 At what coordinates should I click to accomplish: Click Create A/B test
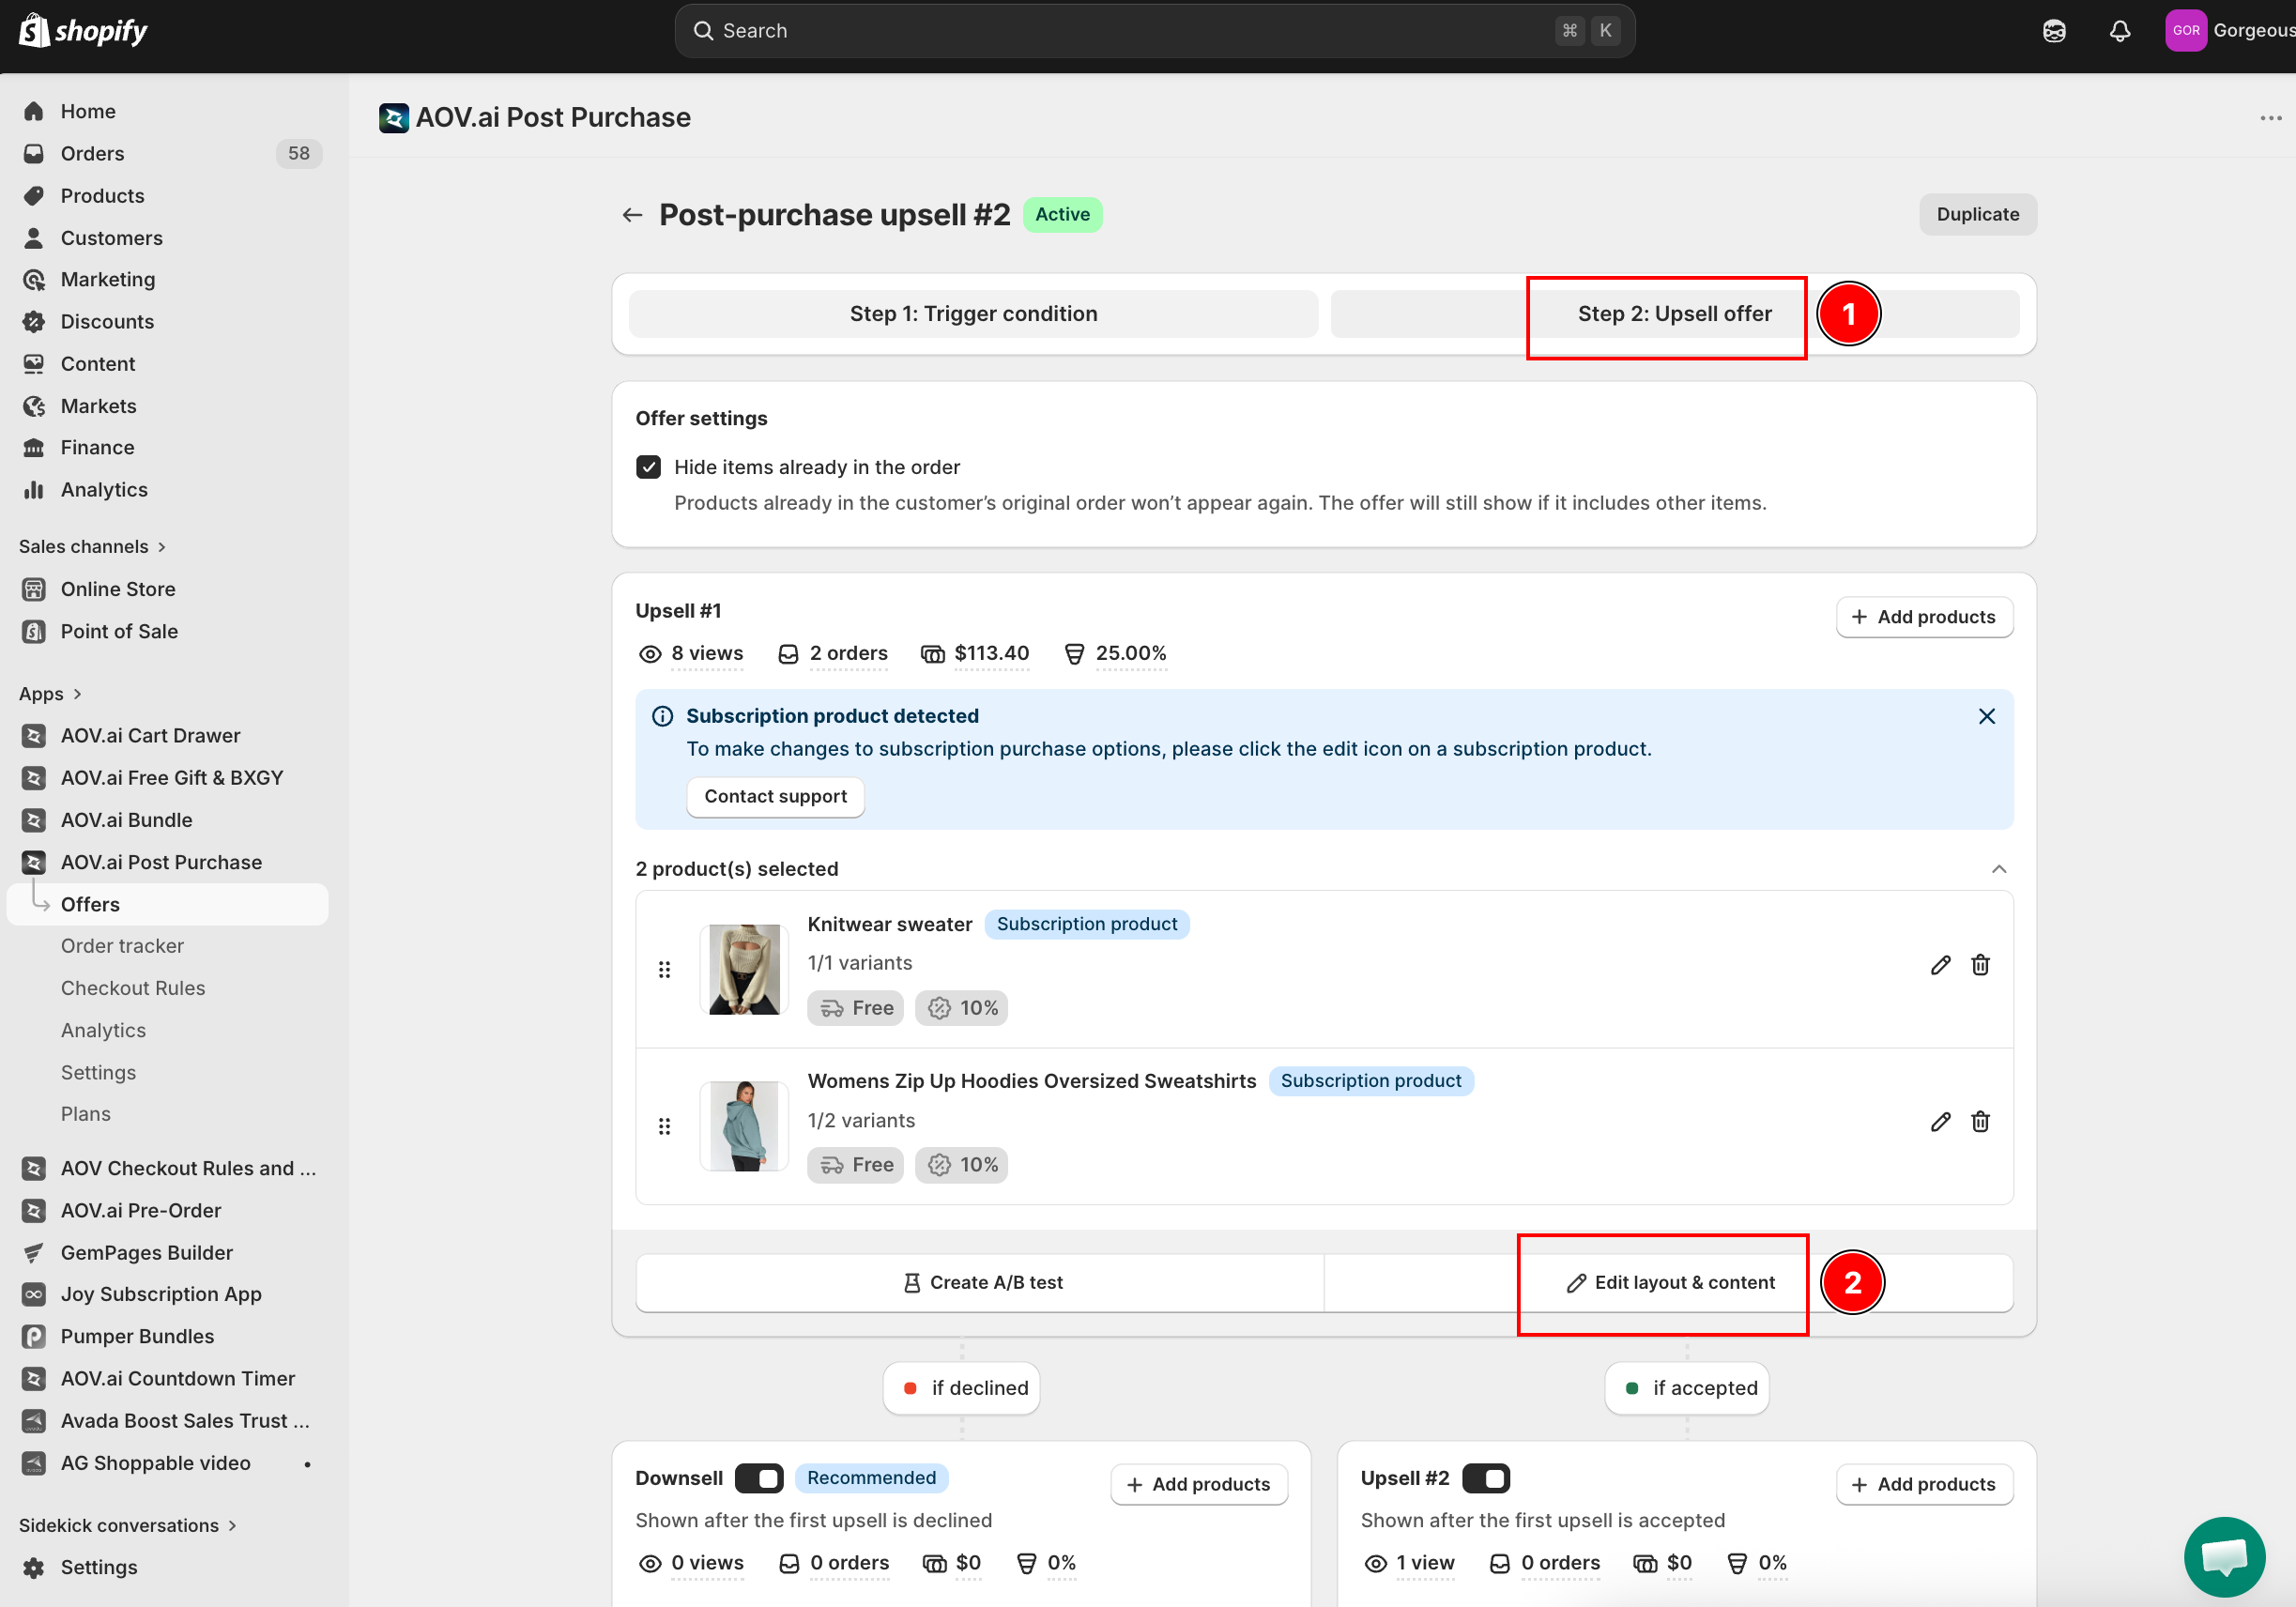[x=980, y=1283]
